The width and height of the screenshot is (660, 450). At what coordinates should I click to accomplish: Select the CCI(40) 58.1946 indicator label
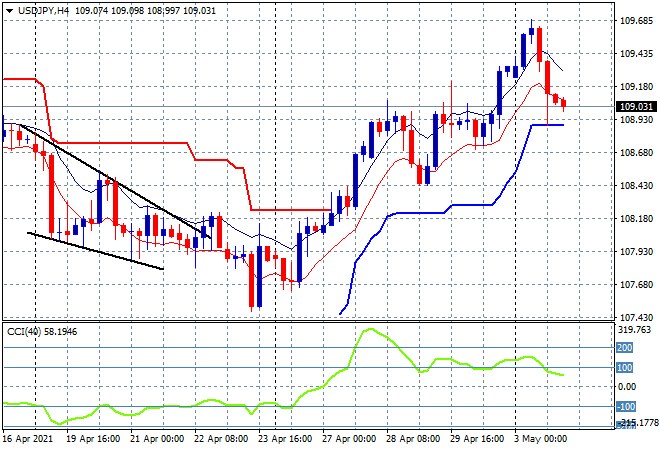pyautogui.click(x=42, y=332)
